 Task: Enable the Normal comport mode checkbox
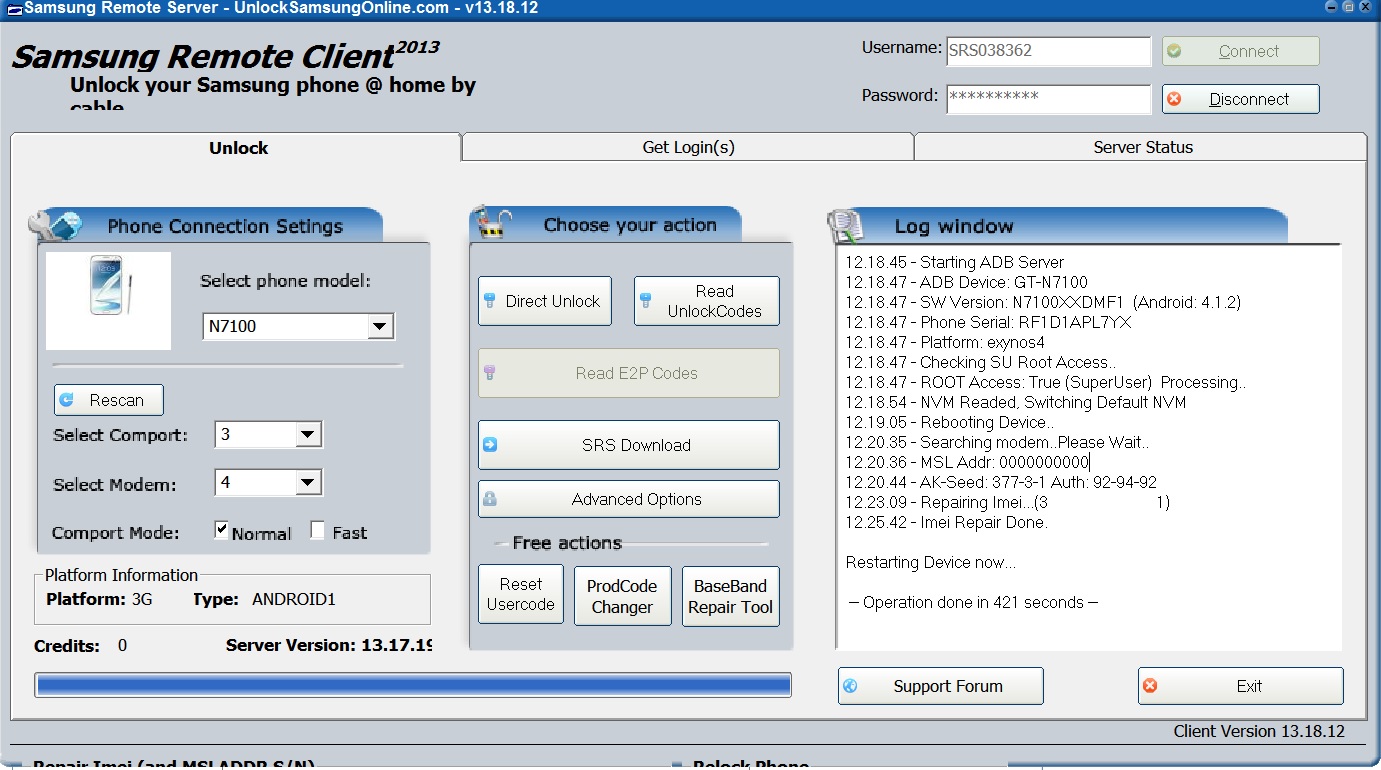pyautogui.click(x=222, y=531)
